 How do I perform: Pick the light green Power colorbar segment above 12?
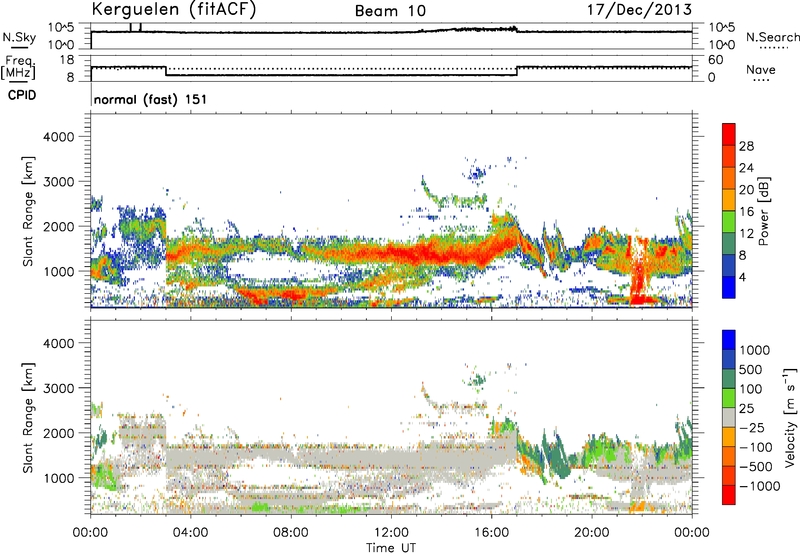click(x=729, y=222)
